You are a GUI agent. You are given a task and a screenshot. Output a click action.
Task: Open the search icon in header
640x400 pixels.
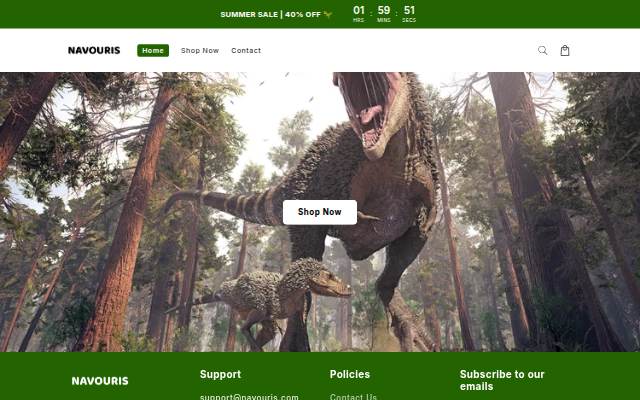click(542, 51)
